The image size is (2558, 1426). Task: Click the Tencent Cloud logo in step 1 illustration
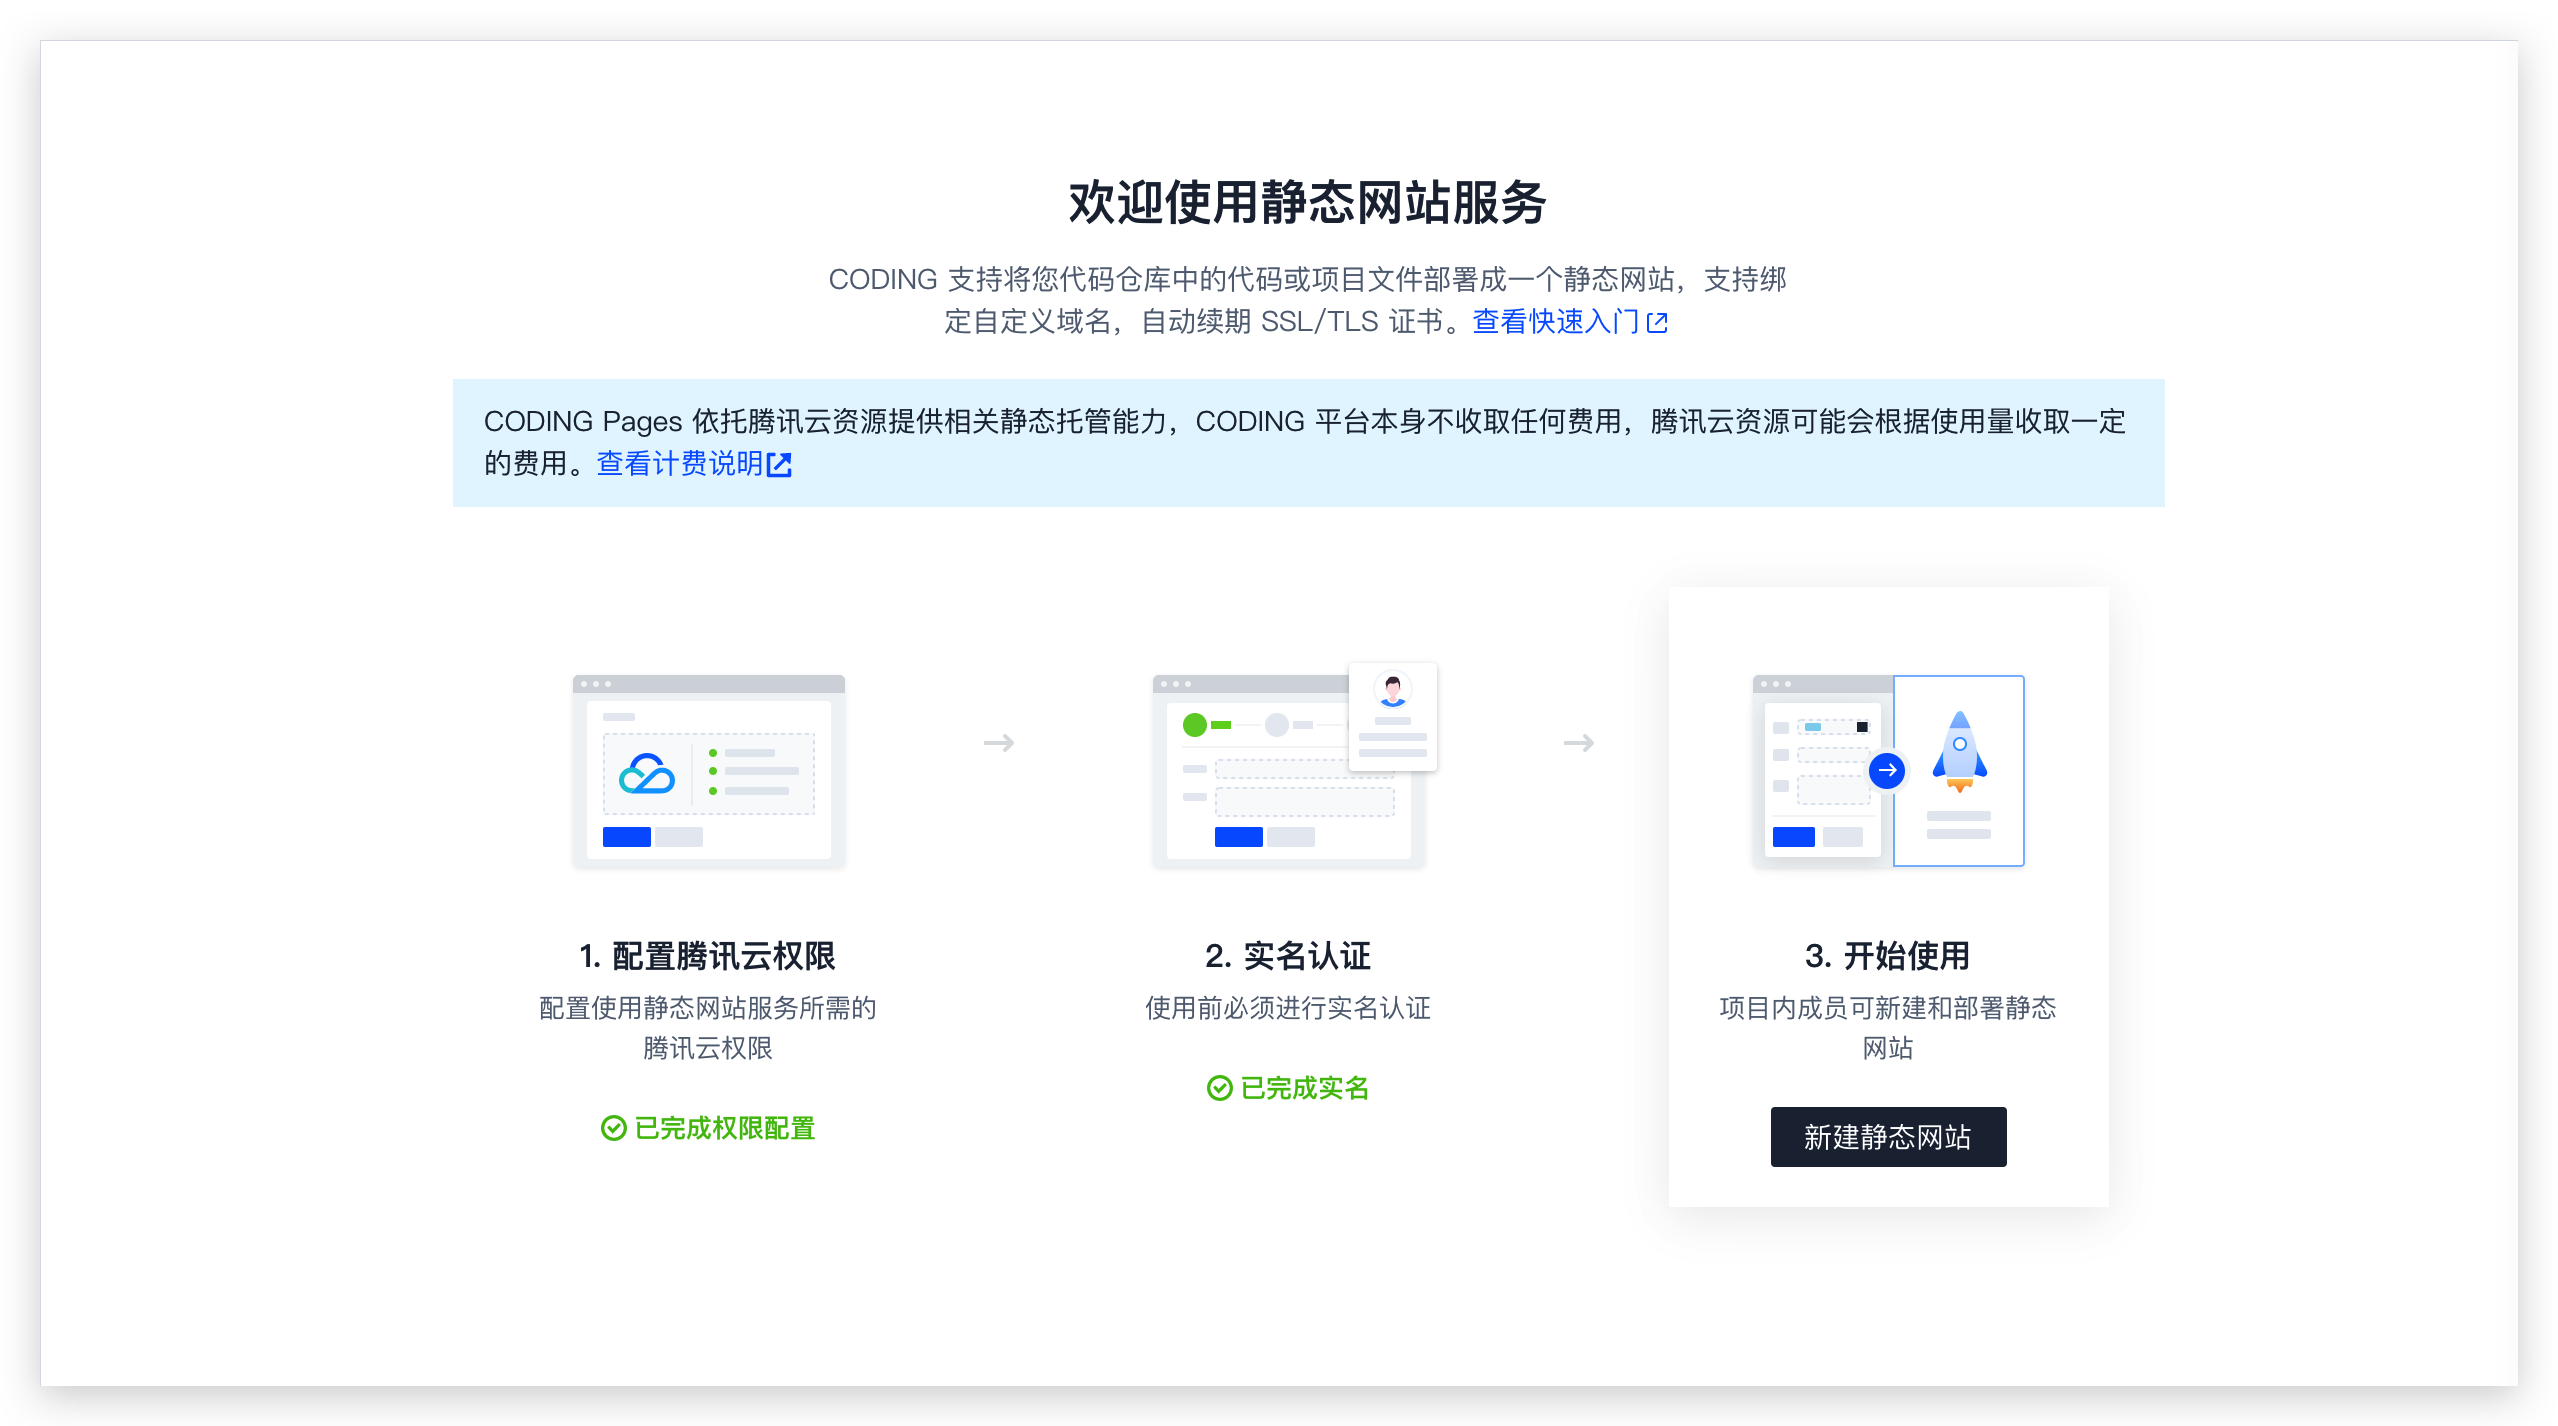click(645, 774)
